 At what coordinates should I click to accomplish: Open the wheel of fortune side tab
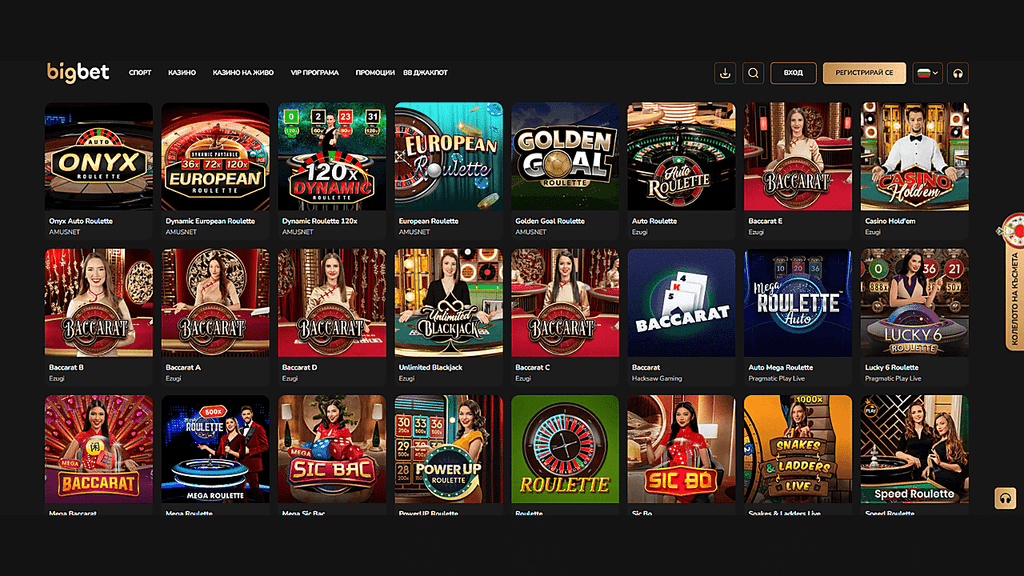(x=1014, y=282)
